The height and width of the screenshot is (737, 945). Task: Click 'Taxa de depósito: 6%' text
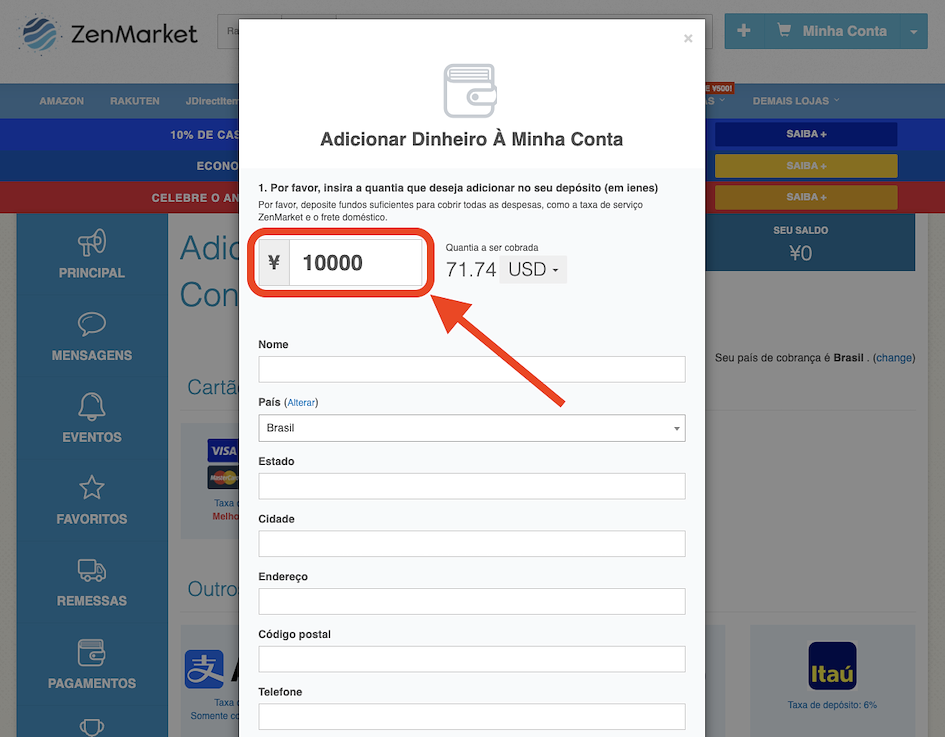pyautogui.click(x=832, y=705)
